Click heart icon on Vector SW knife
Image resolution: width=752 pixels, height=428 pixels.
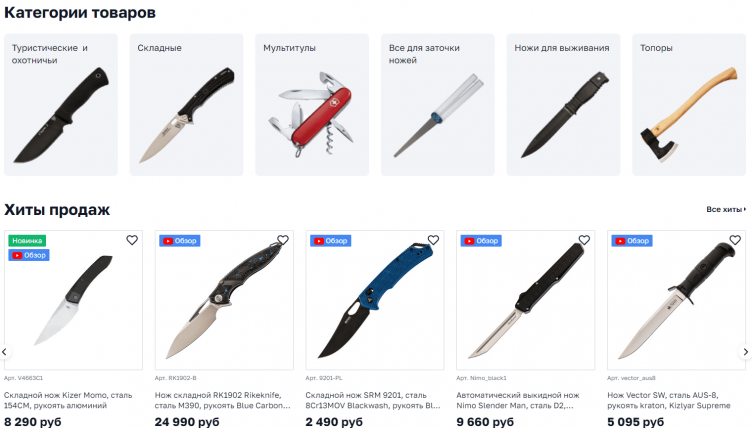pos(735,240)
